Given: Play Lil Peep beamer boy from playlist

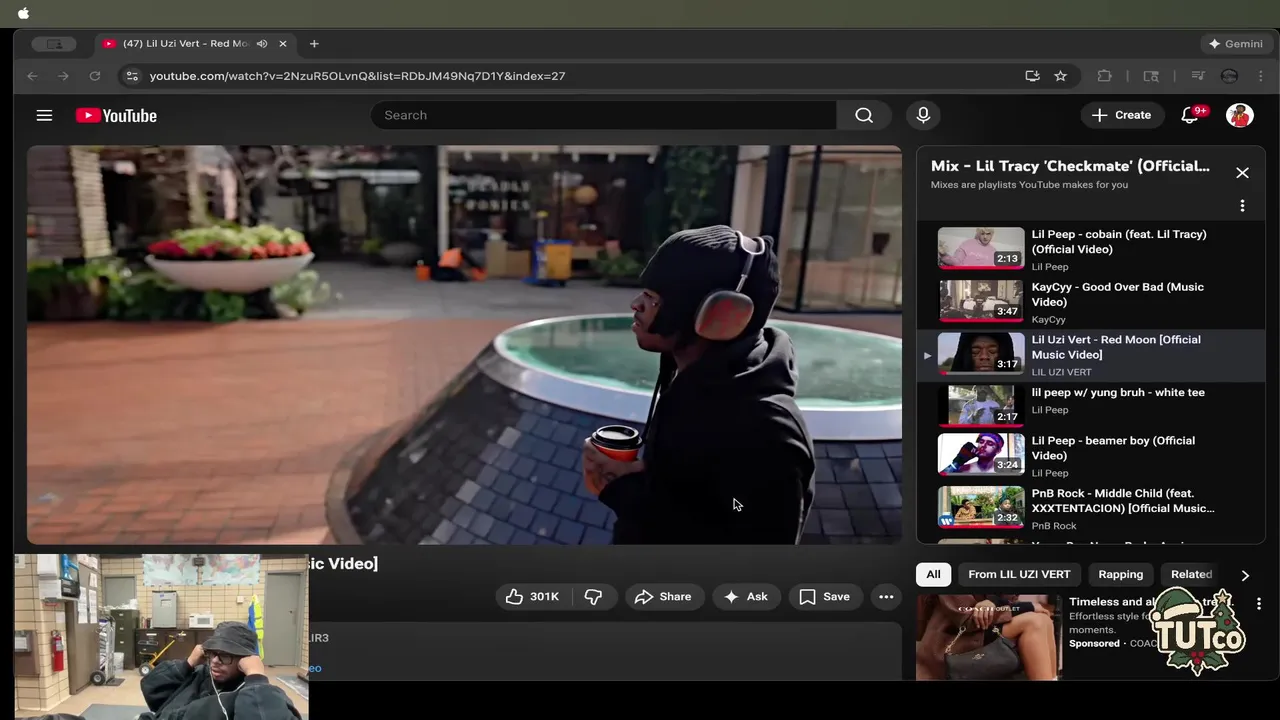Looking at the screenshot, I should pos(1091,456).
